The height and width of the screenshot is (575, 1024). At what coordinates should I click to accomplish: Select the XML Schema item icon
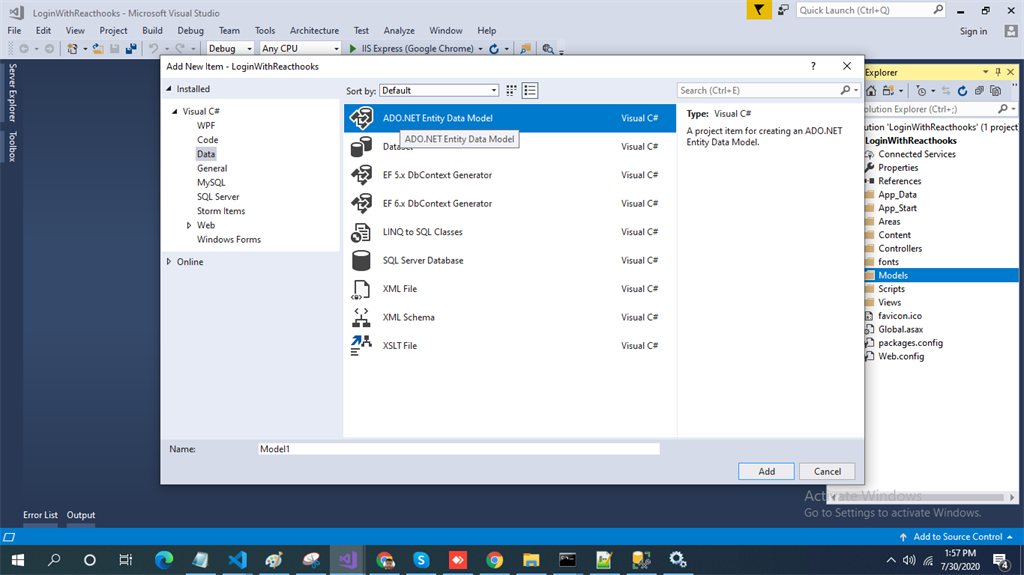(x=361, y=317)
